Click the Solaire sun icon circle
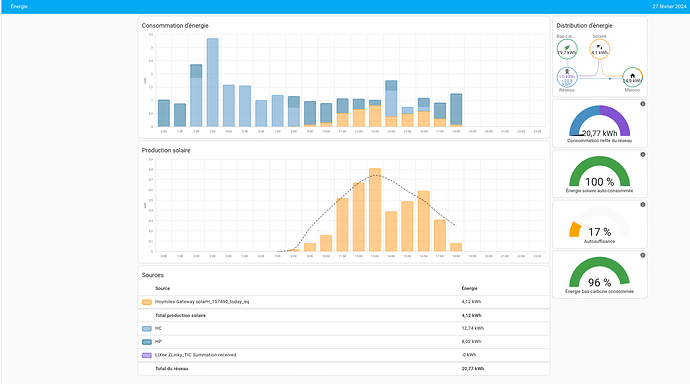 (599, 49)
